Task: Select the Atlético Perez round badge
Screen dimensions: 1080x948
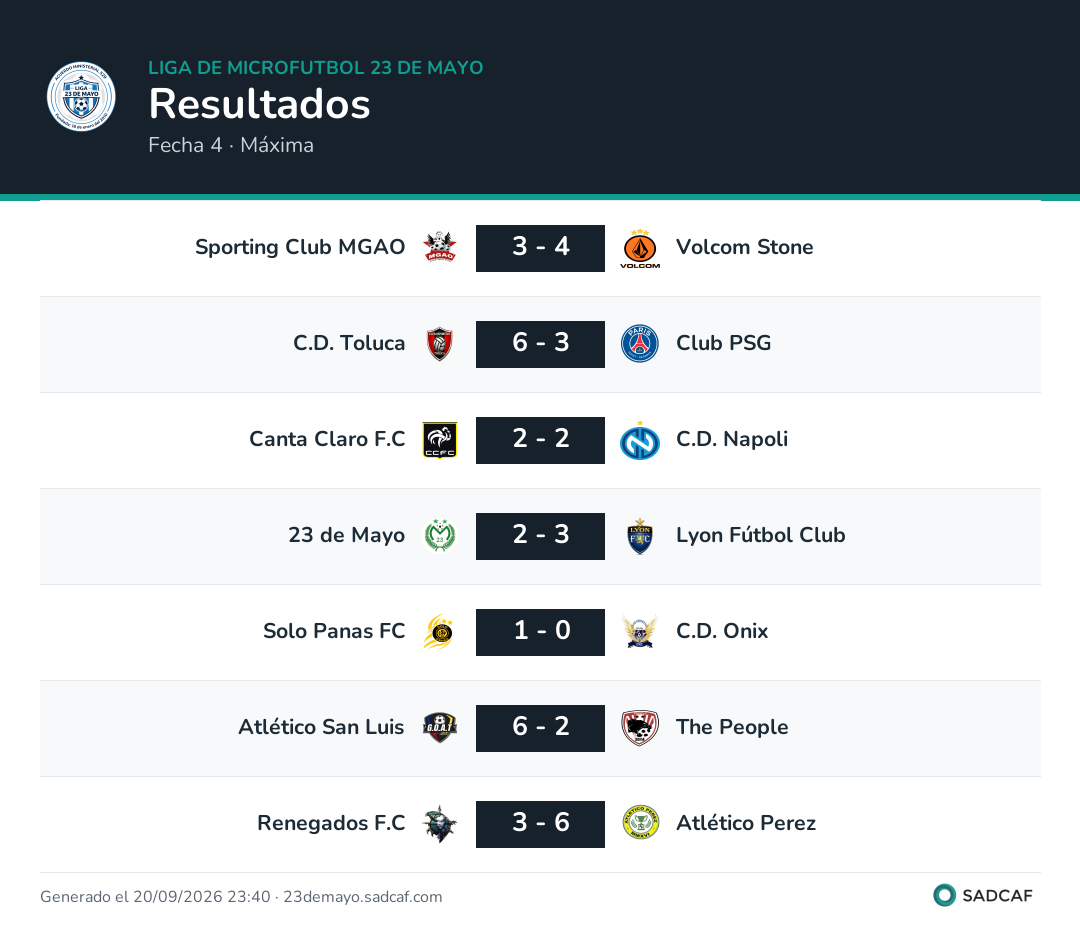Action: click(x=640, y=823)
